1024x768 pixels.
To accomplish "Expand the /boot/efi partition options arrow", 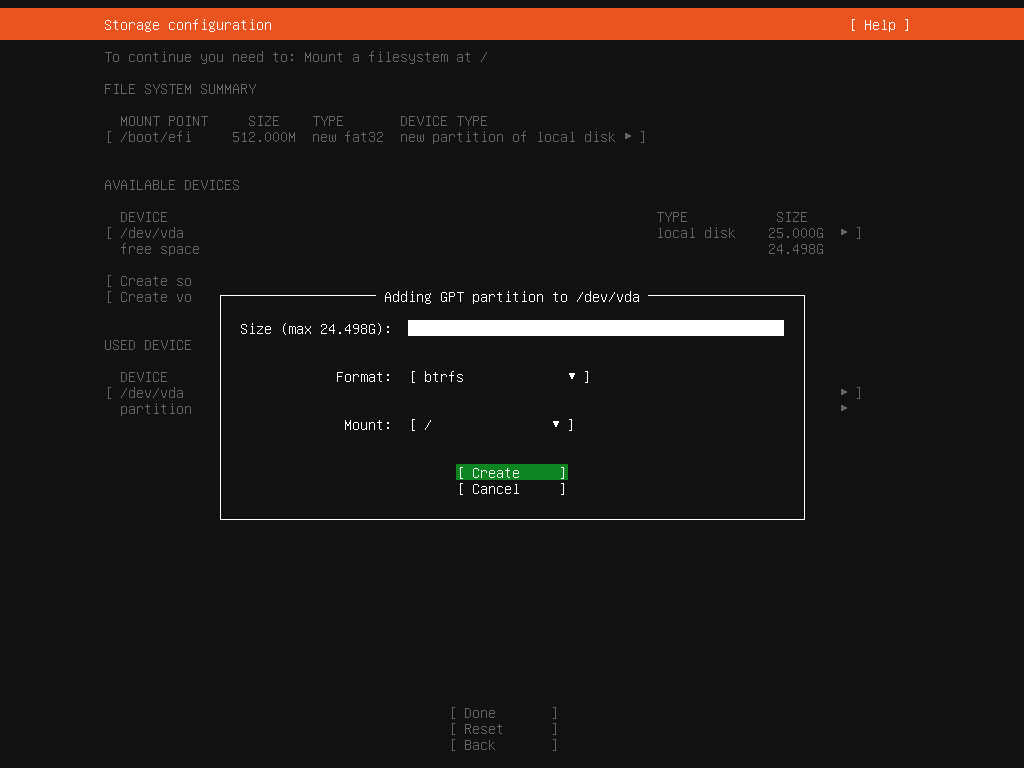I will pyautogui.click(x=630, y=137).
